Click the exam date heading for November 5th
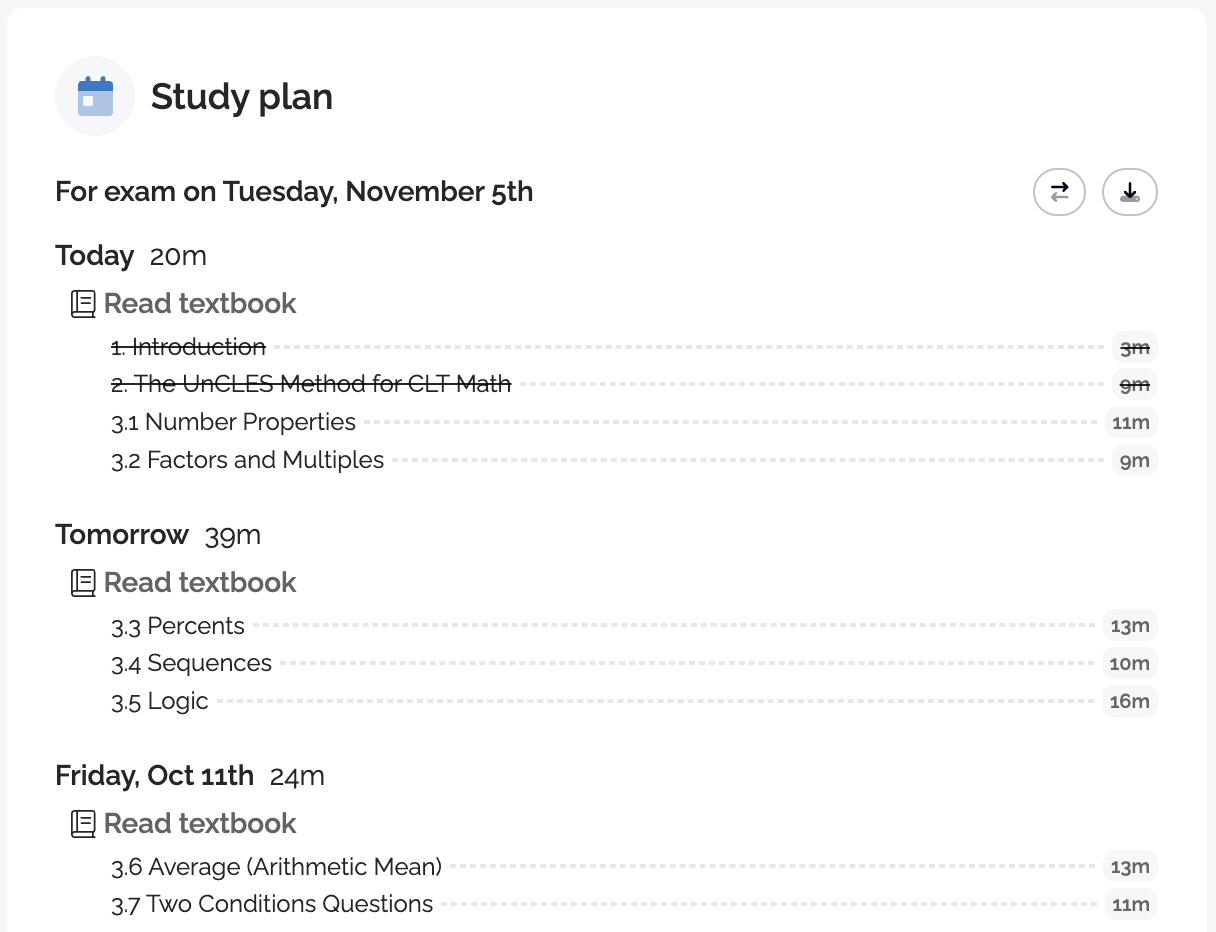The height and width of the screenshot is (932, 1216). 294,191
